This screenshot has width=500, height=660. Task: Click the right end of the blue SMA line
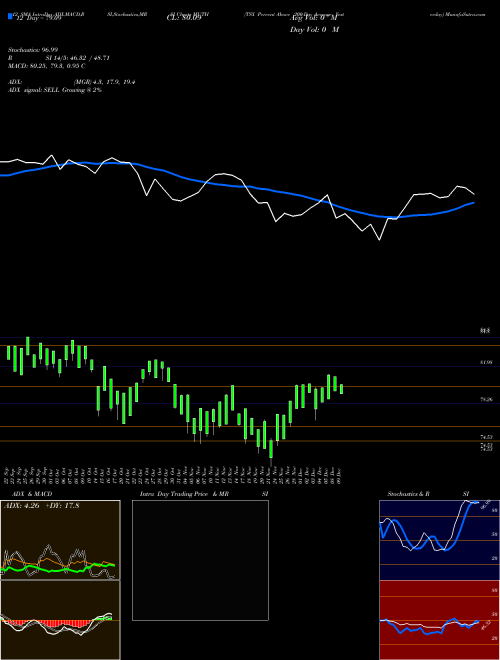(473, 203)
